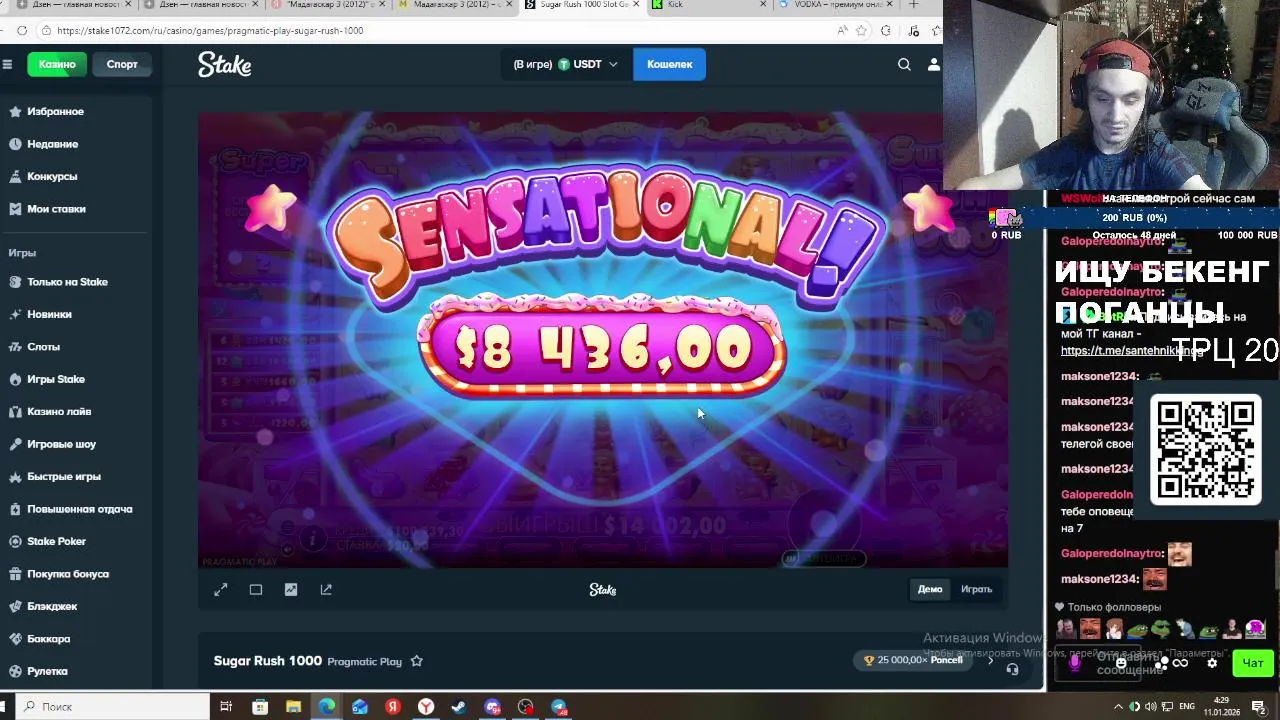Switch to Играть real-money mode
This screenshot has height=720, width=1280.
click(976, 589)
